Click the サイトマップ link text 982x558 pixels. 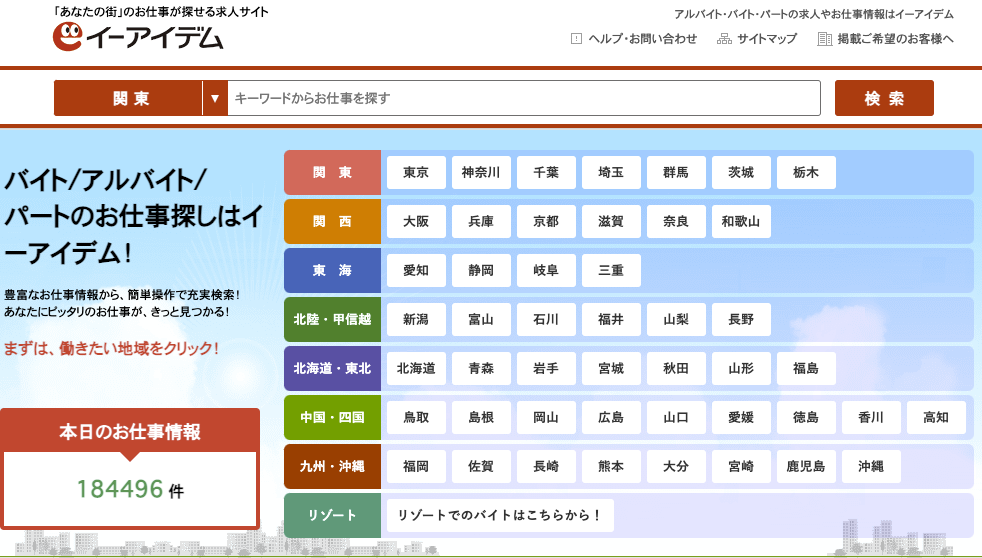(767, 39)
